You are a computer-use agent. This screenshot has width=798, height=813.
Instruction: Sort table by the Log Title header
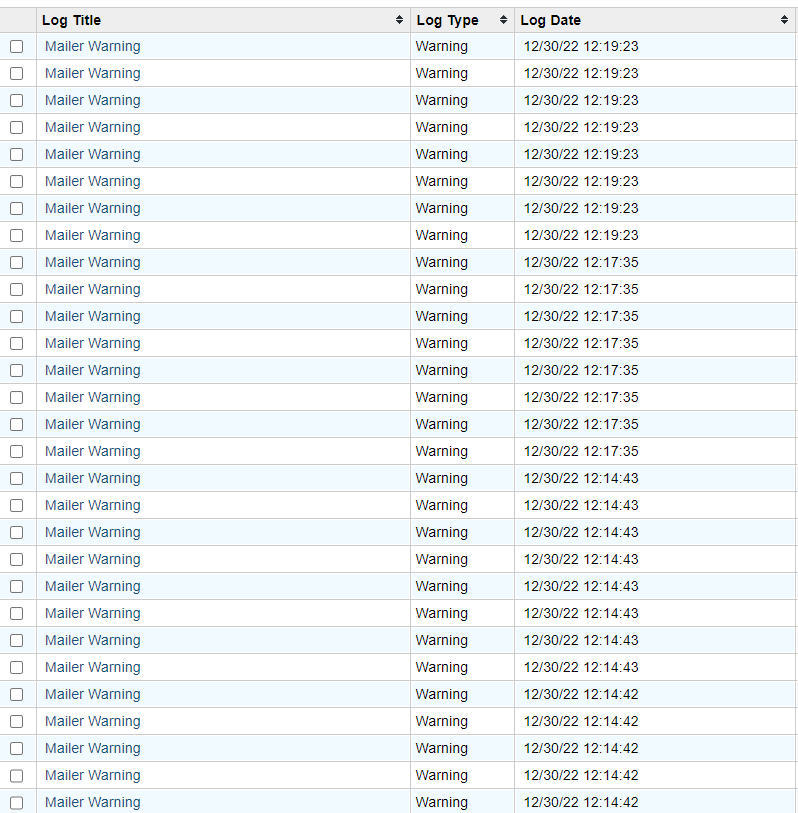[x=72, y=20]
